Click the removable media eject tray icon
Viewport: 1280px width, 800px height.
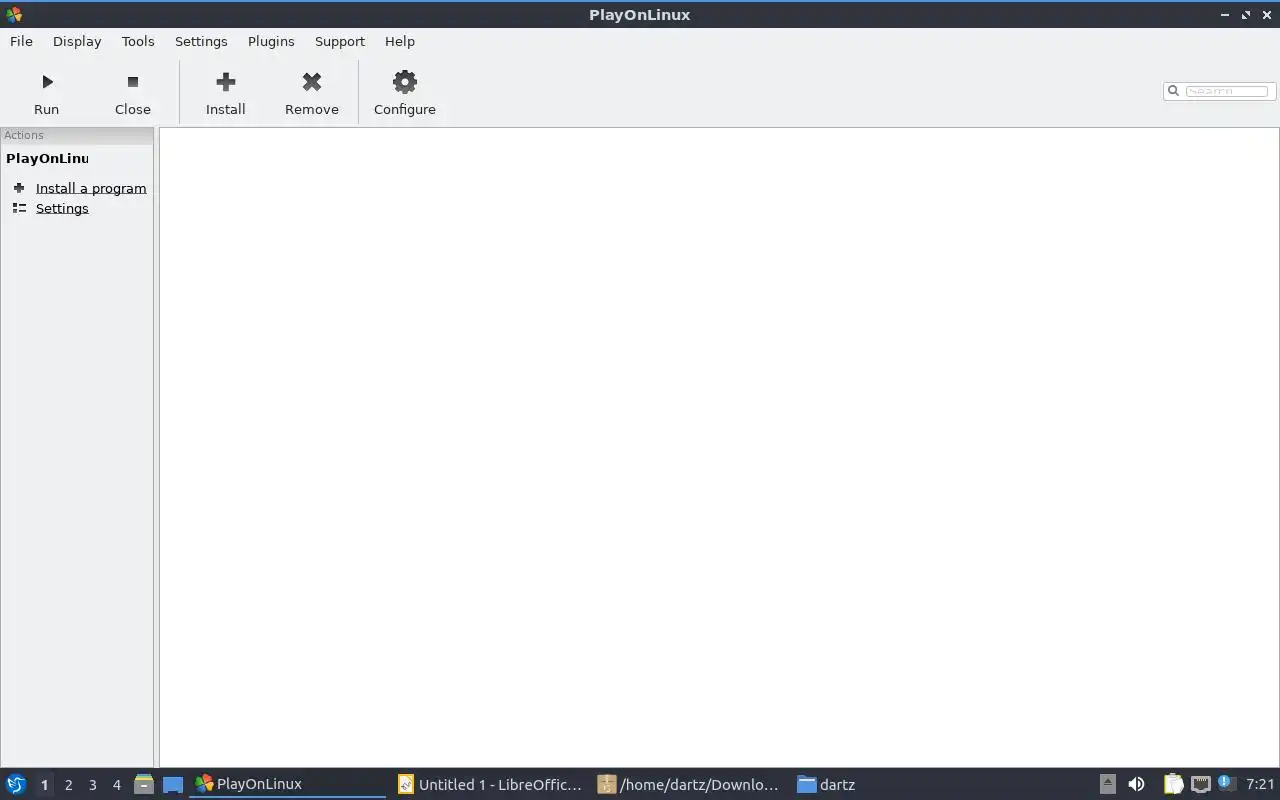point(1108,785)
